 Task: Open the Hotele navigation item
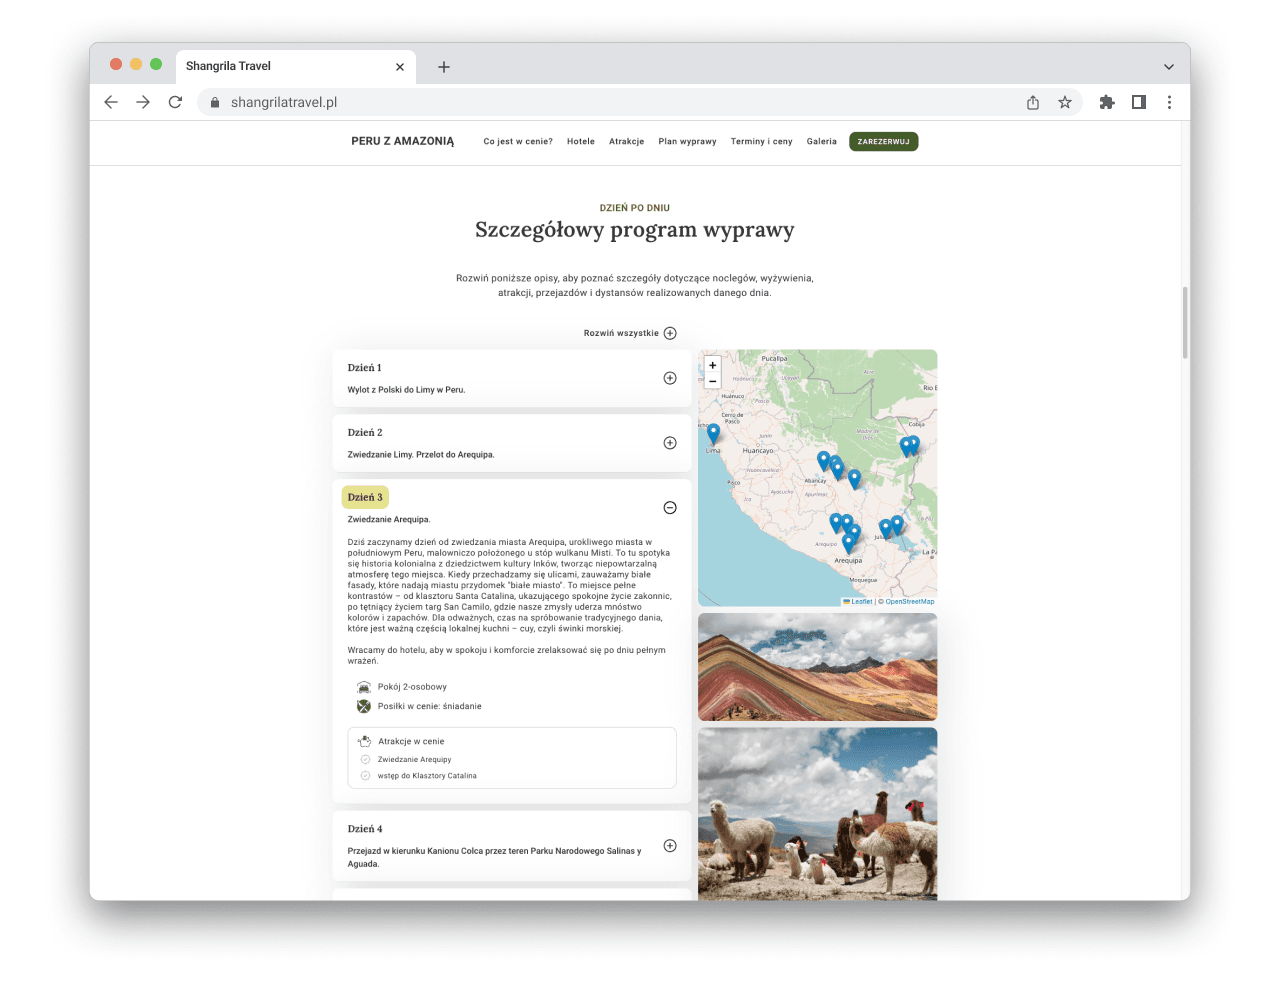pyautogui.click(x=580, y=142)
